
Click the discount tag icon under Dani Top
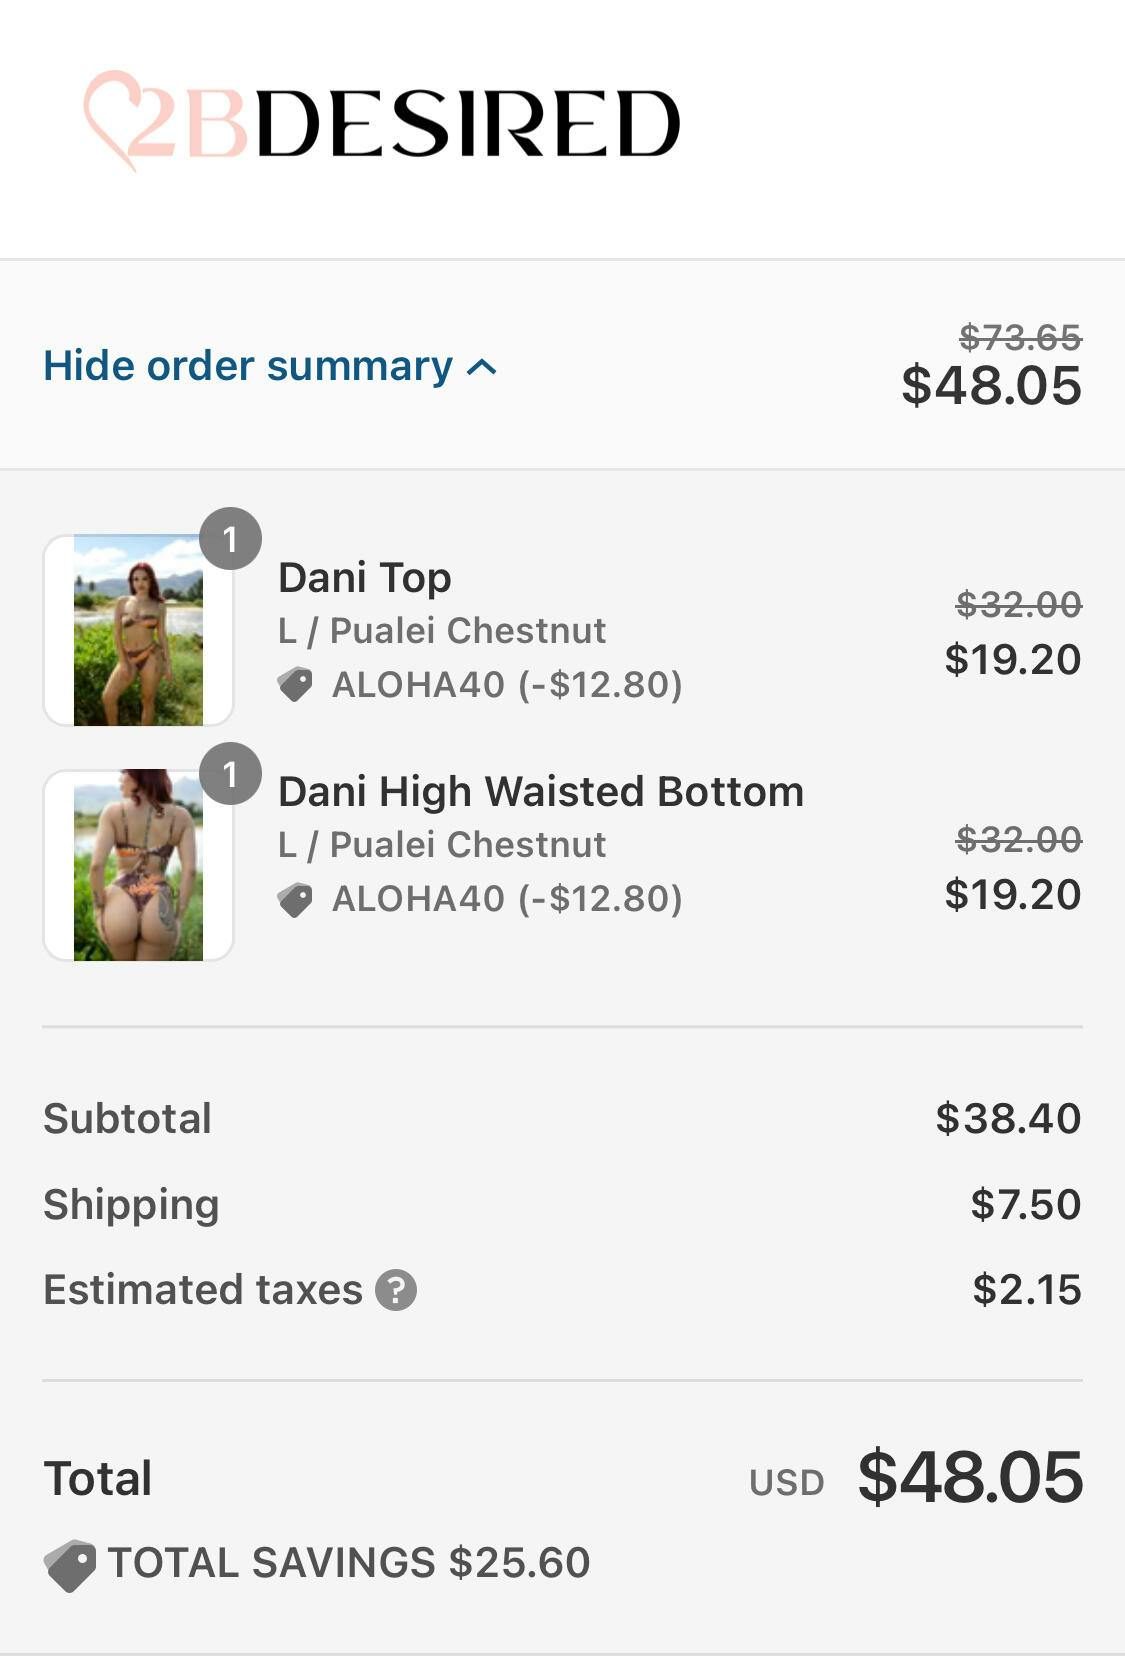coord(295,685)
